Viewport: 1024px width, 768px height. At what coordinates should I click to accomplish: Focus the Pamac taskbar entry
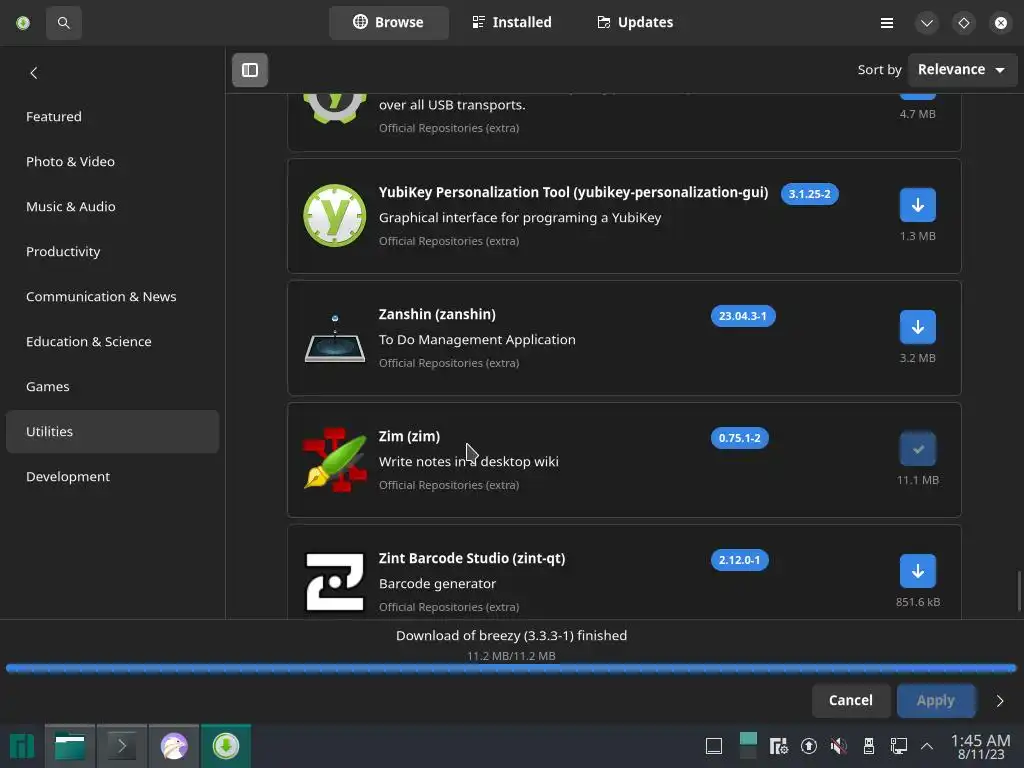point(226,746)
